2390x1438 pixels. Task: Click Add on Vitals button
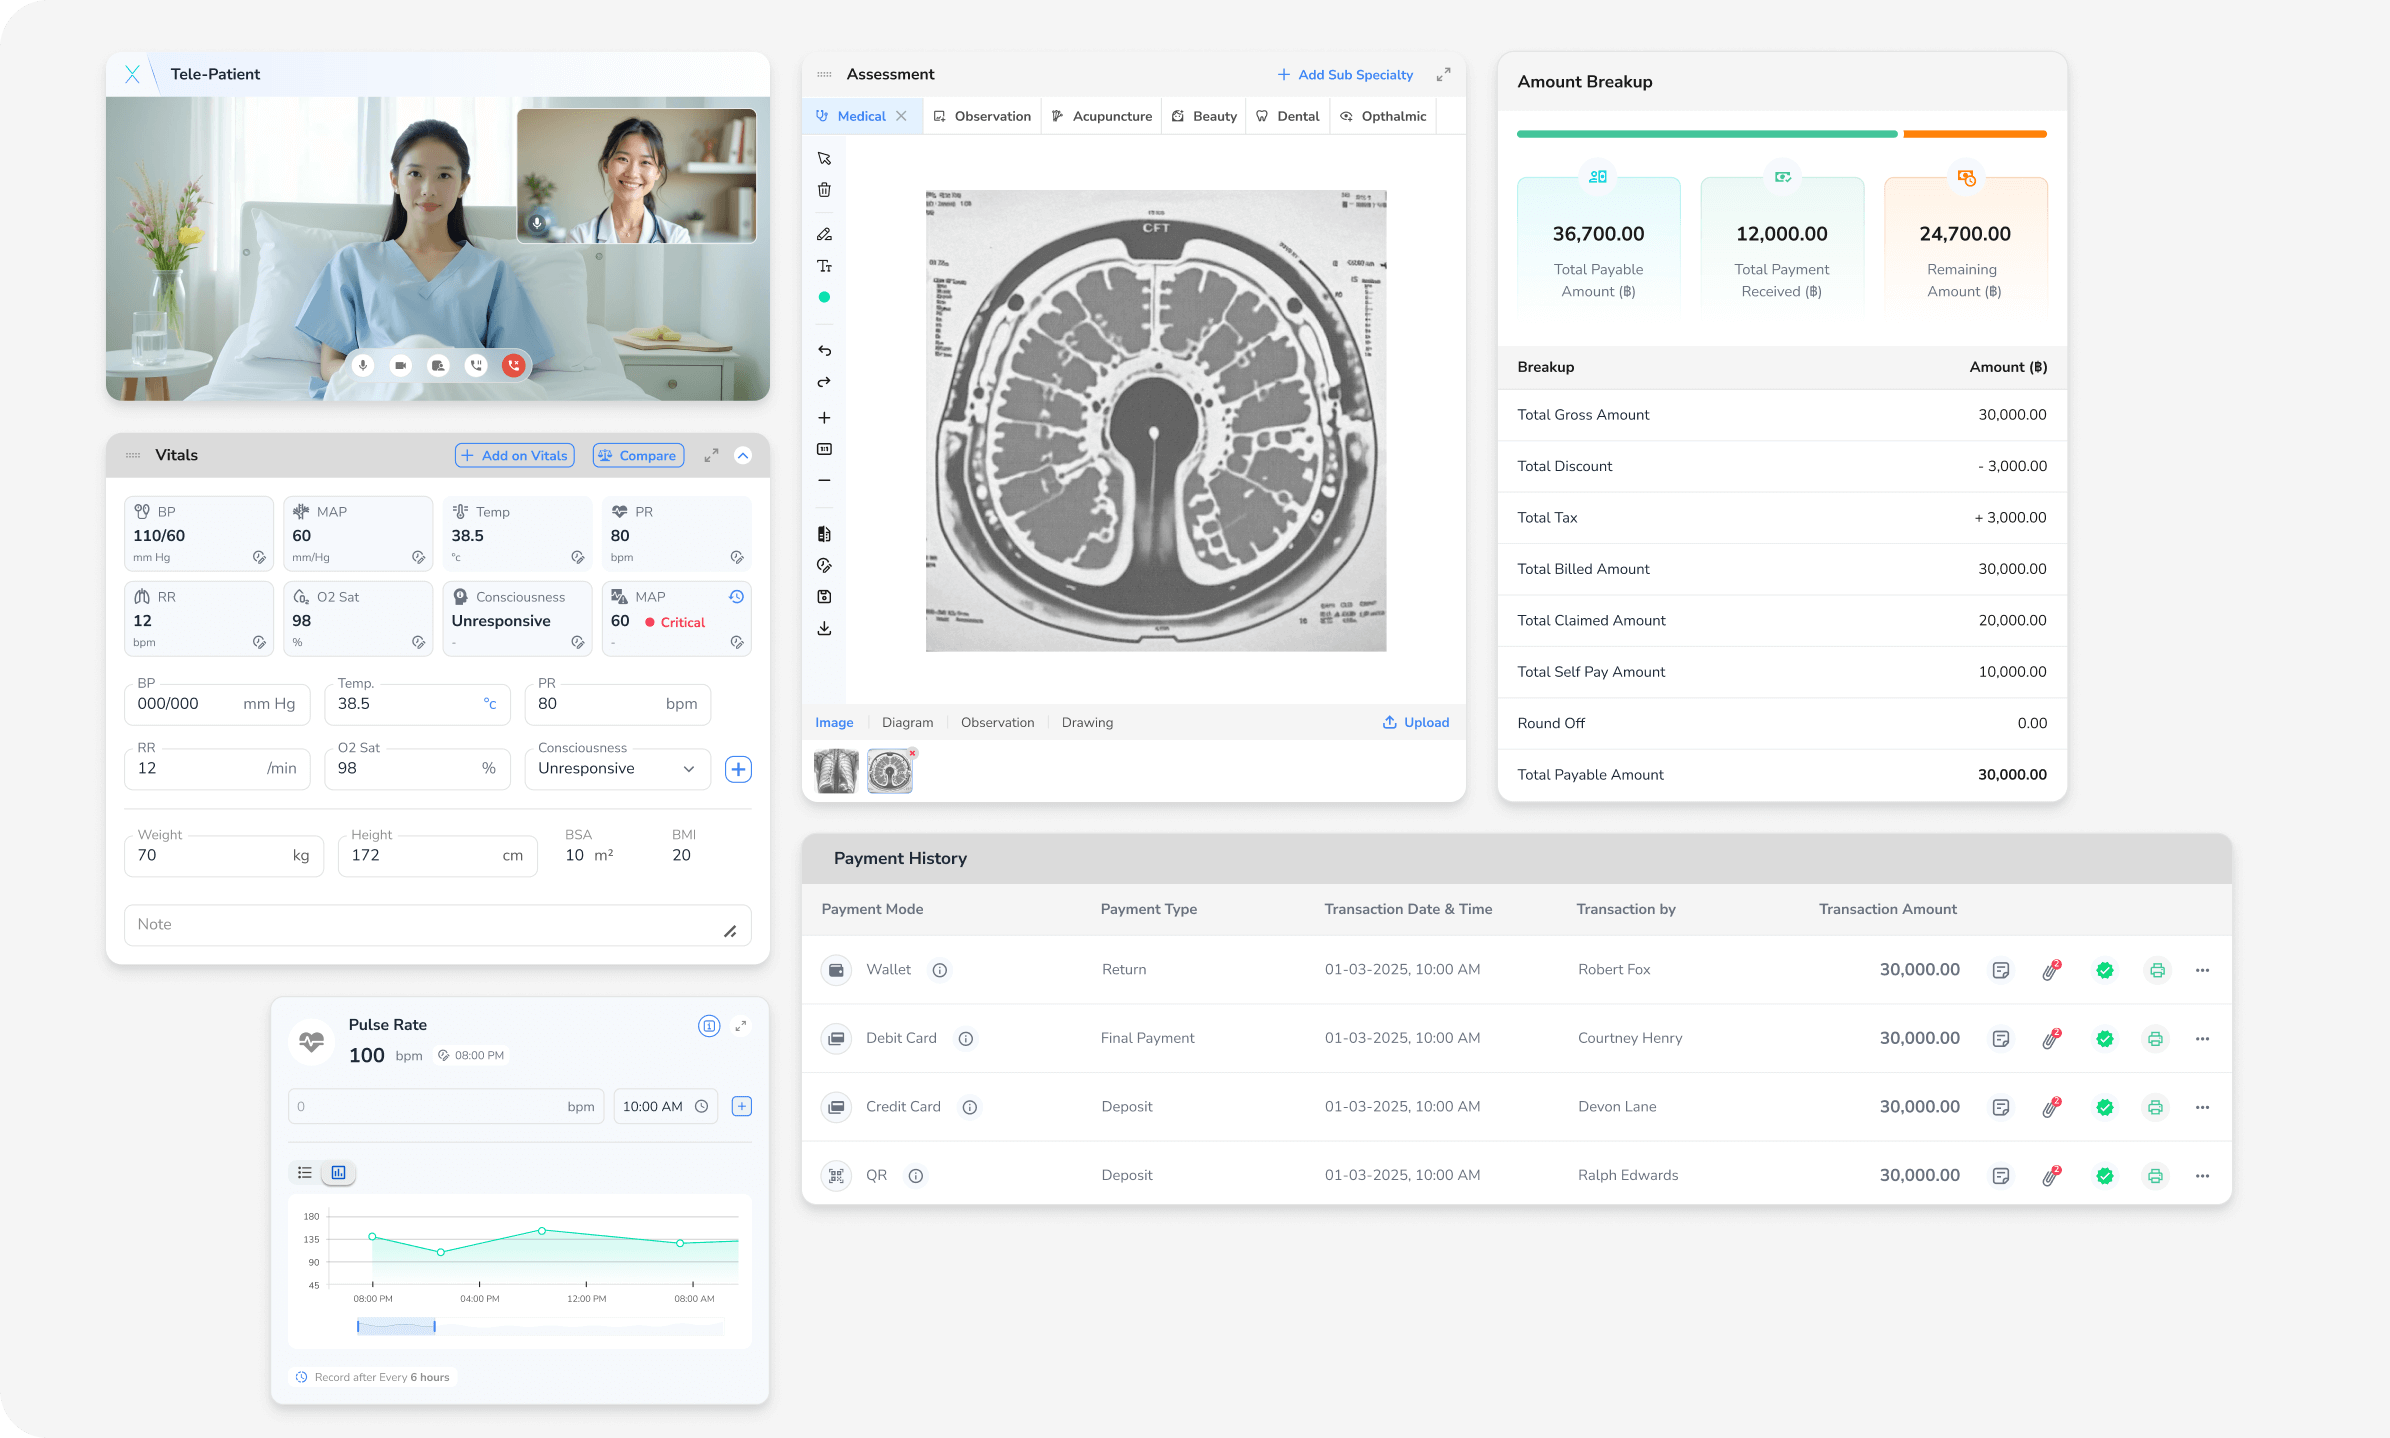click(515, 455)
